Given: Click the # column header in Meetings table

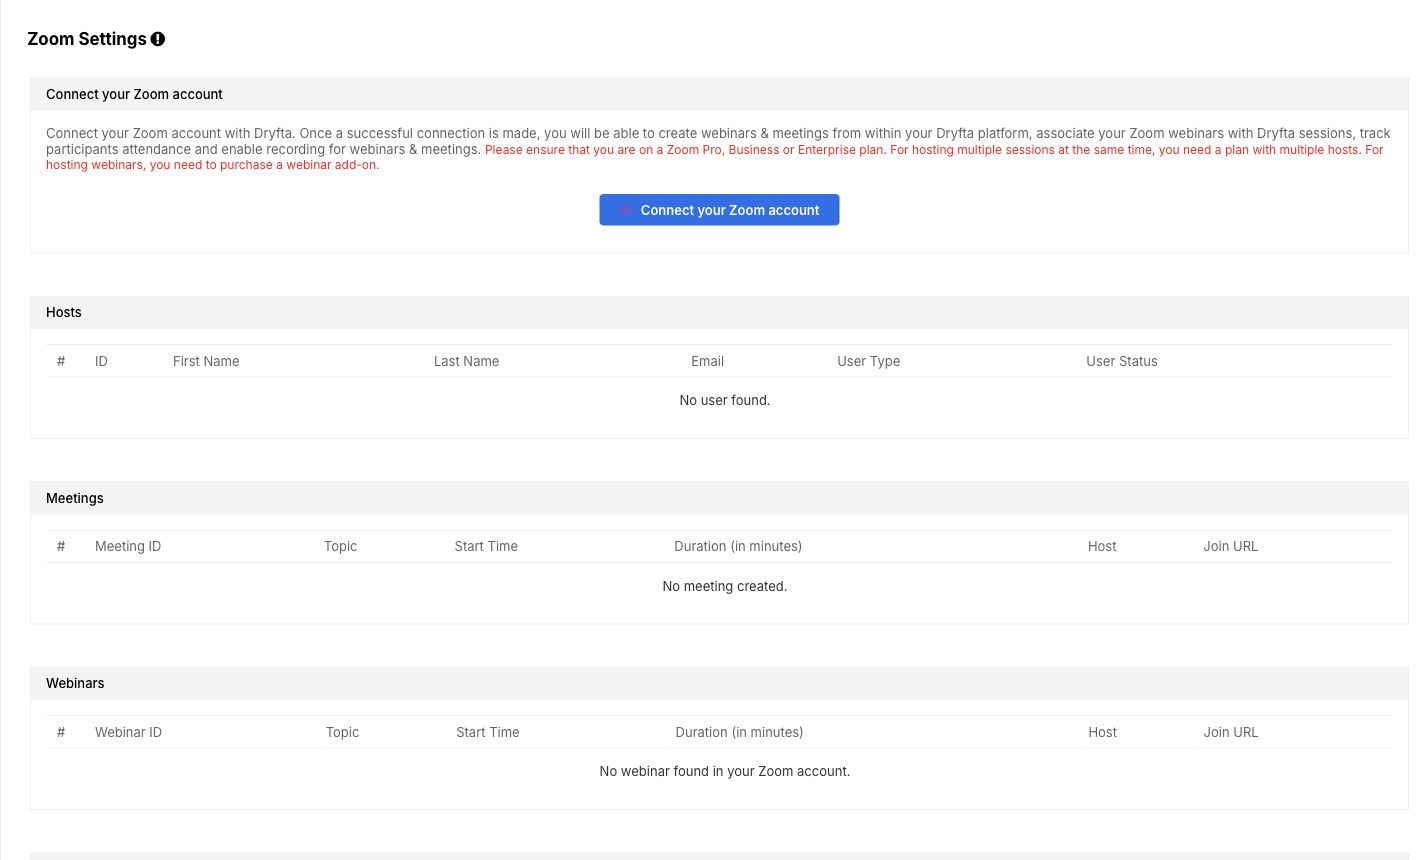Looking at the screenshot, I should [61, 546].
